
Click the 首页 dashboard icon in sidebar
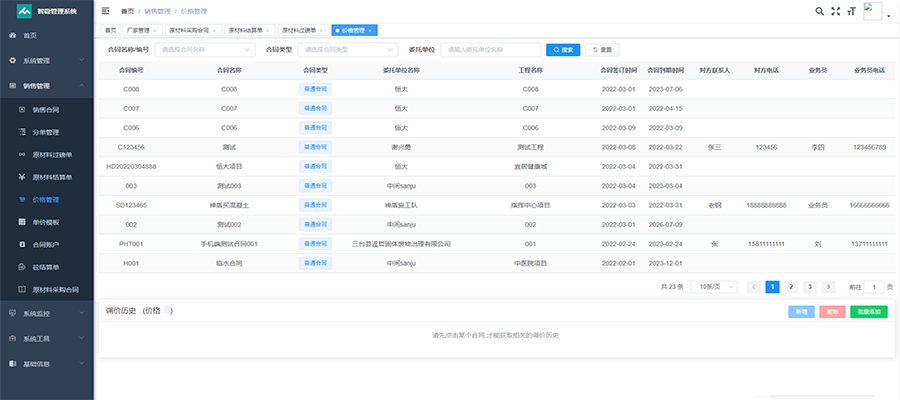[13, 36]
